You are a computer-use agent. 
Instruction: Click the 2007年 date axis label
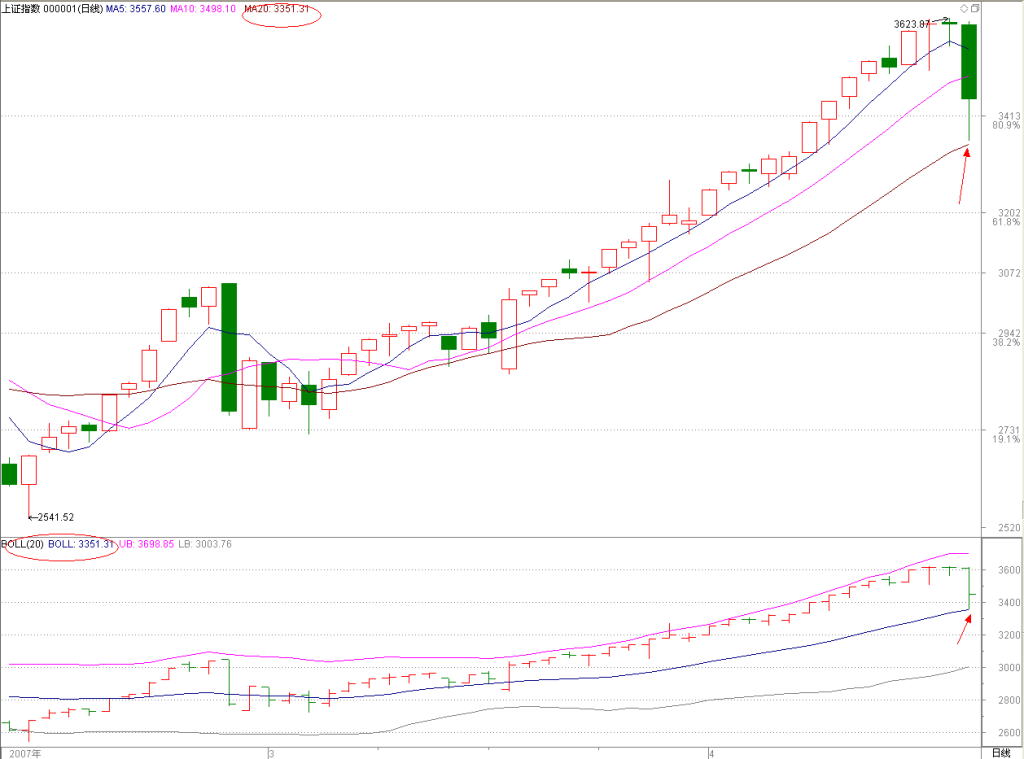pyautogui.click(x=25, y=753)
